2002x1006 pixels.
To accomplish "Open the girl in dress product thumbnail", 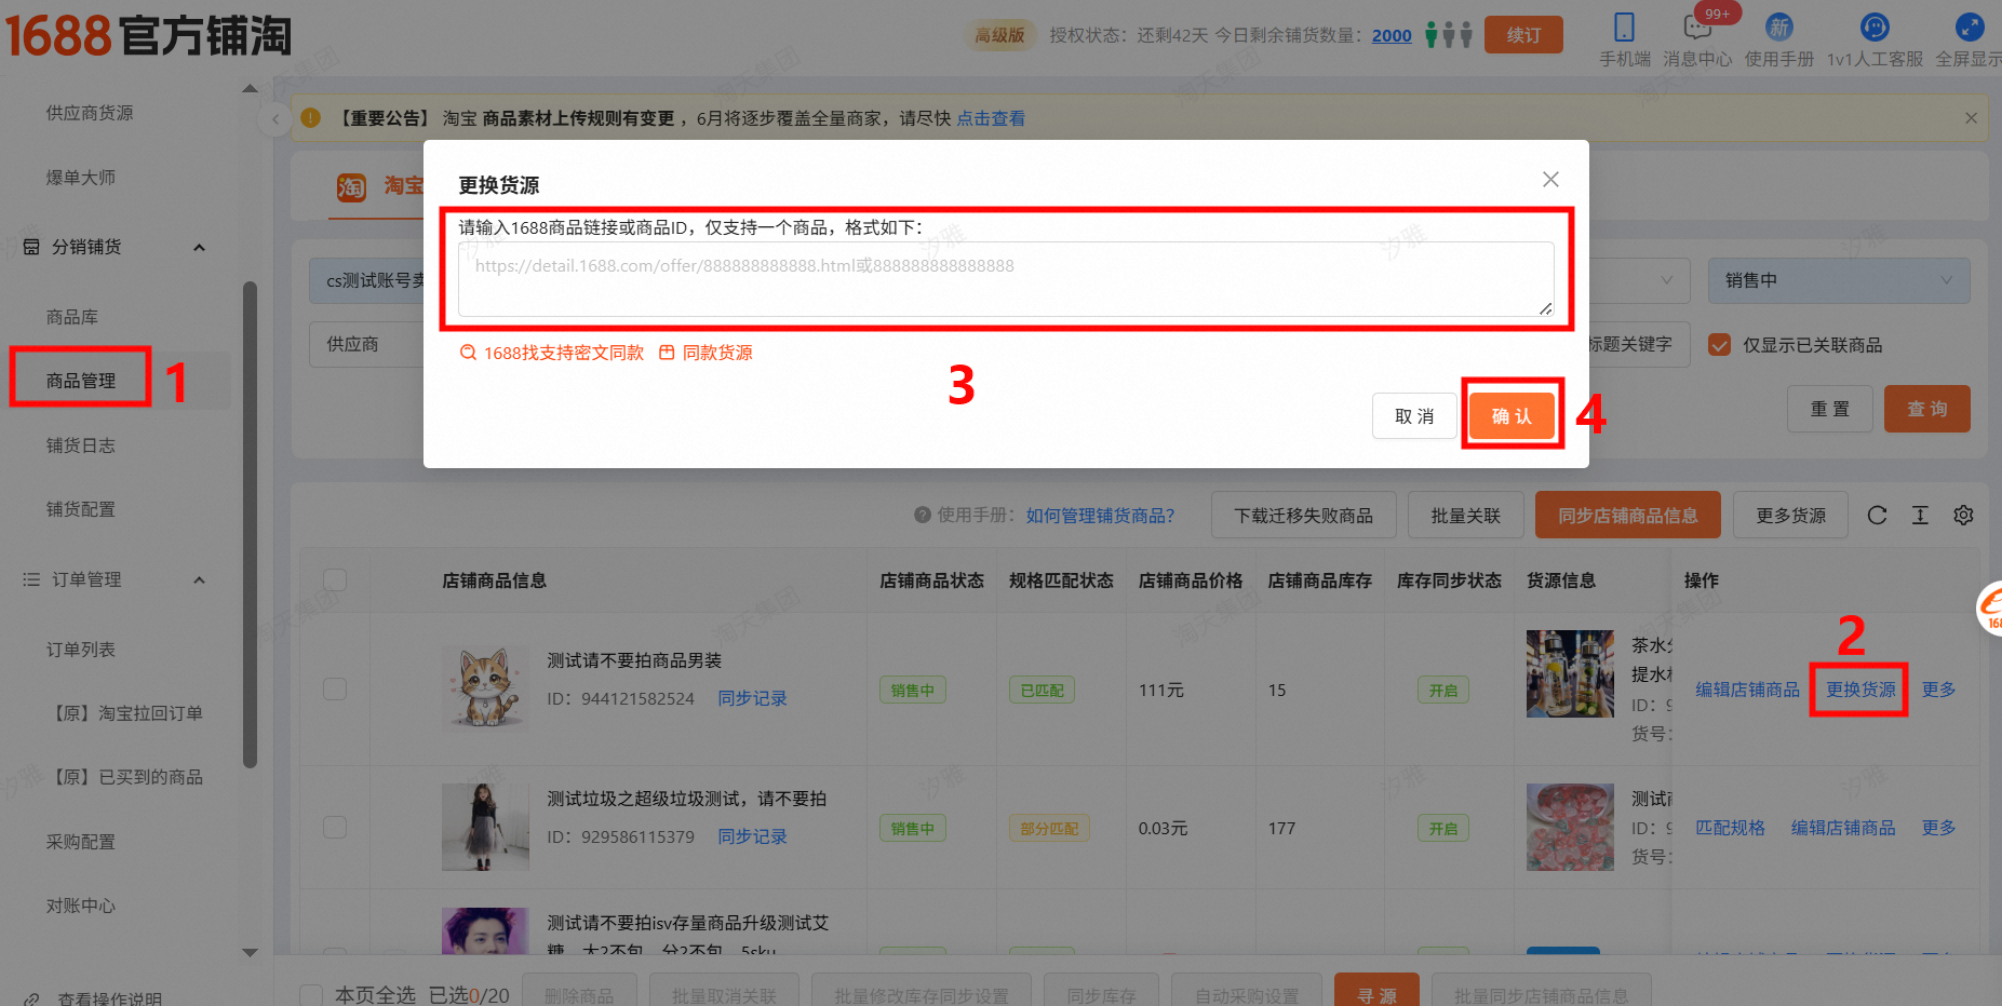I will pos(485,827).
